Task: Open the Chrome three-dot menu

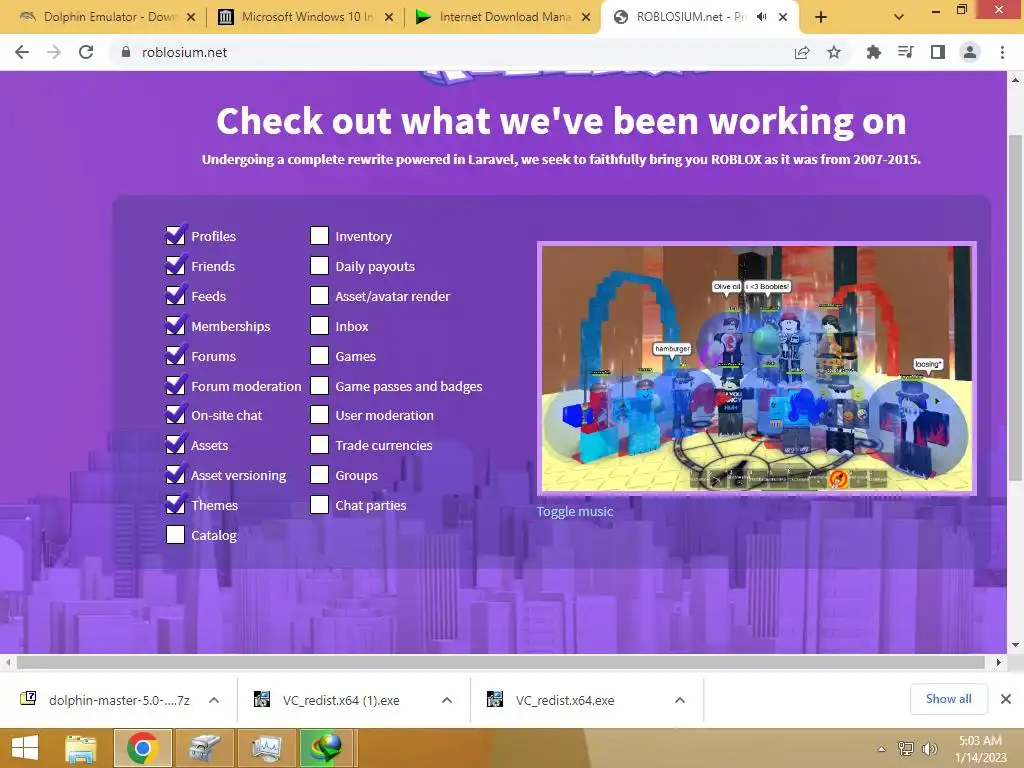Action: click(x=1002, y=52)
